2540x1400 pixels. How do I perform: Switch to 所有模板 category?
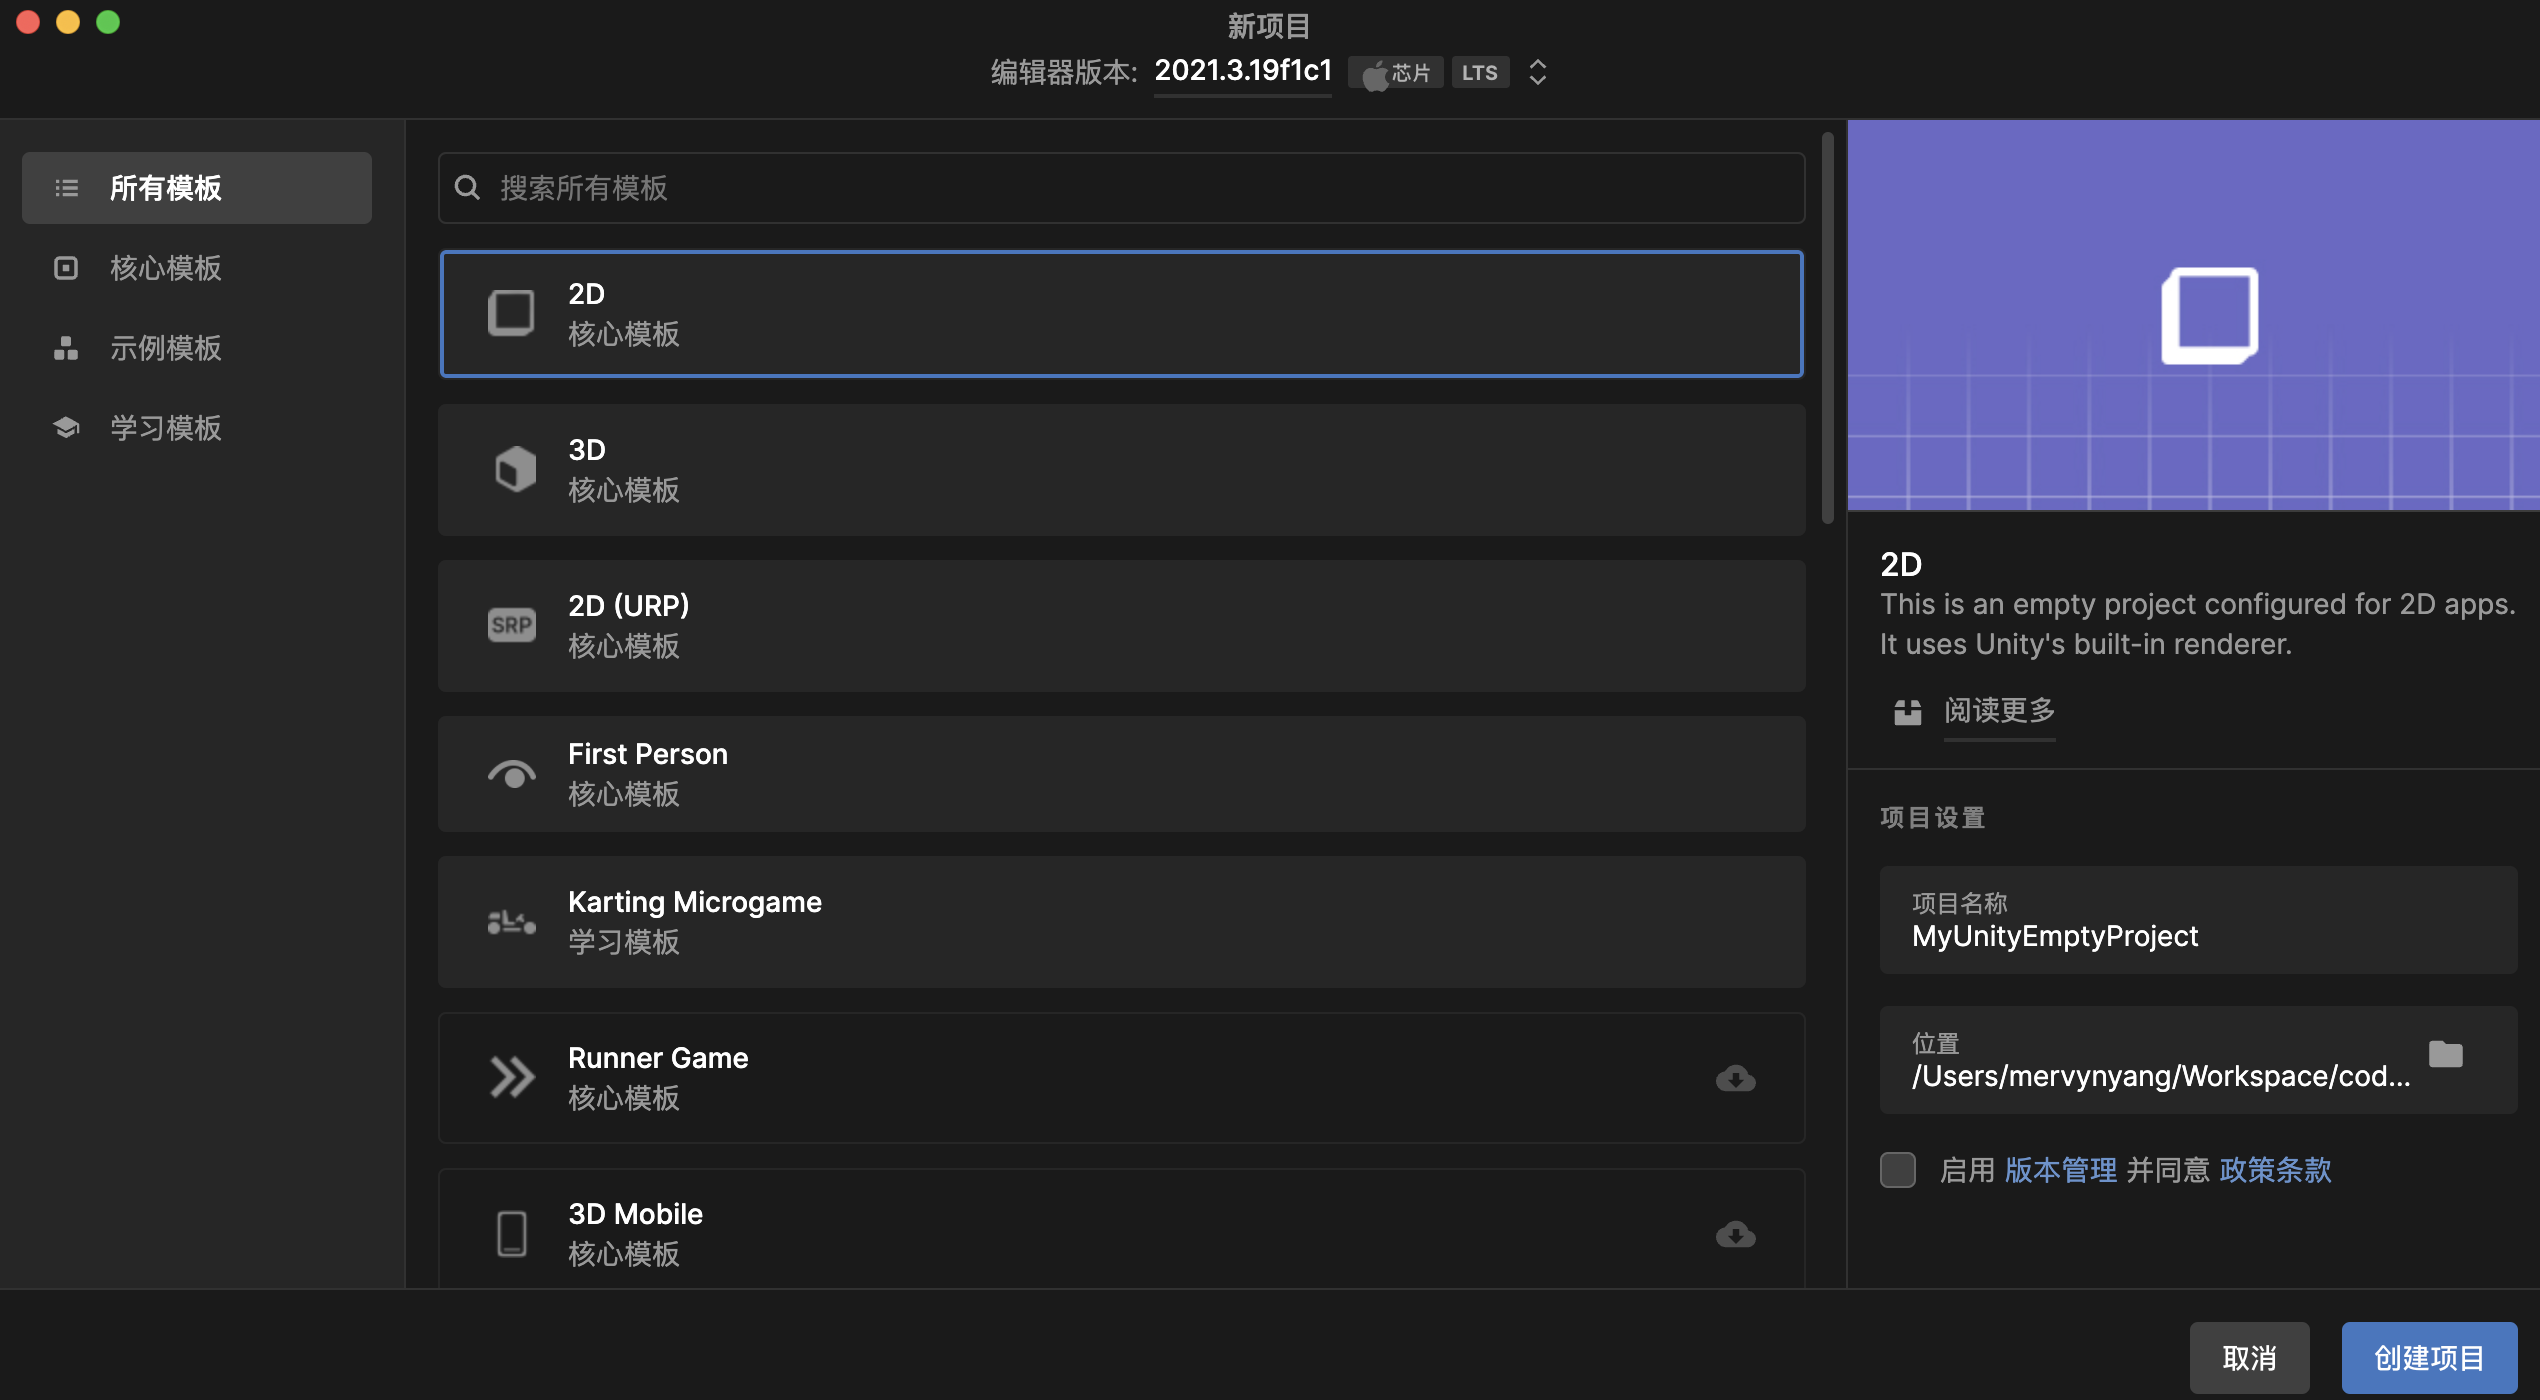pos(197,188)
